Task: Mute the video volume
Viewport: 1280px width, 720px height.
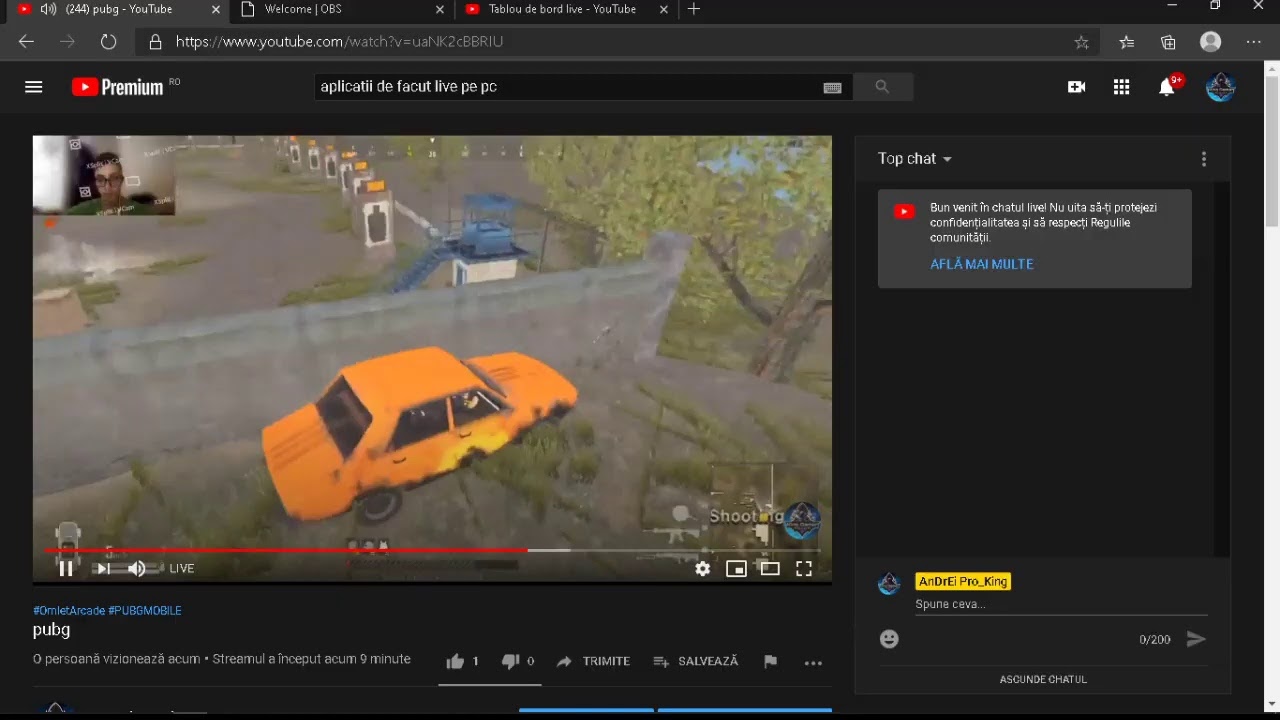Action: (x=137, y=568)
